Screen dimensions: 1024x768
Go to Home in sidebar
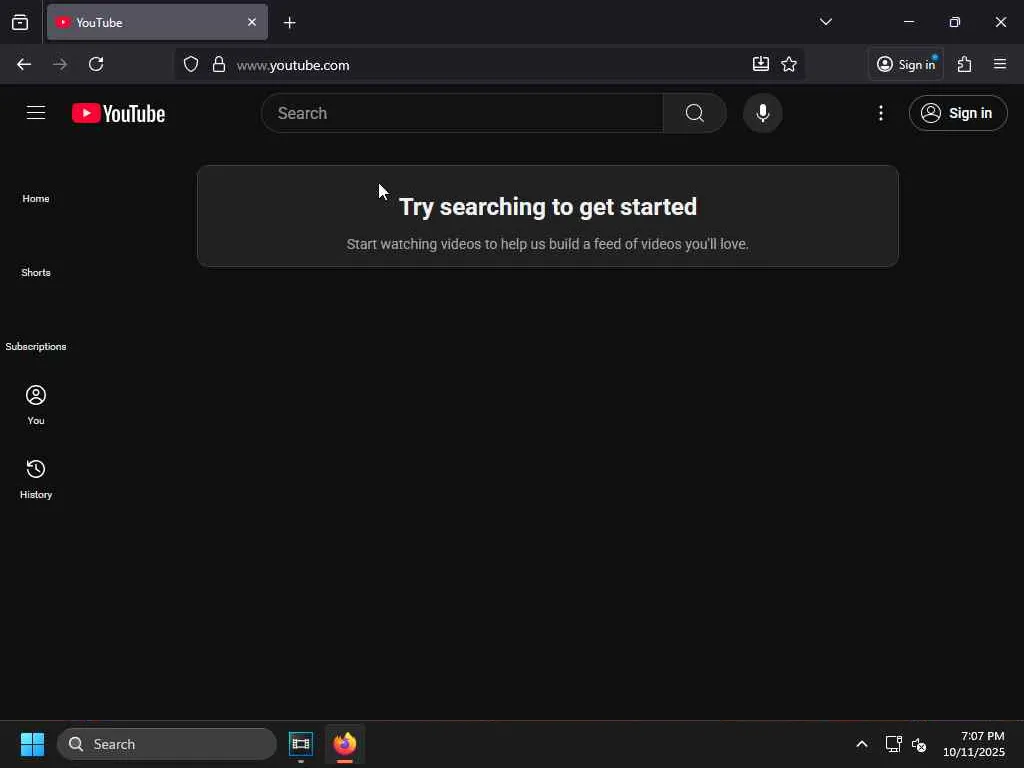click(x=36, y=199)
